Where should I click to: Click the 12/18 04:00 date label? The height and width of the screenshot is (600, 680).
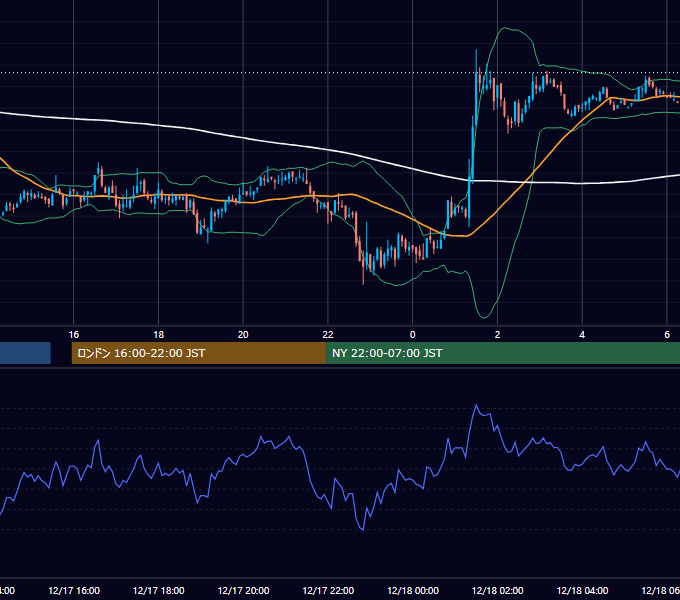coord(582,590)
